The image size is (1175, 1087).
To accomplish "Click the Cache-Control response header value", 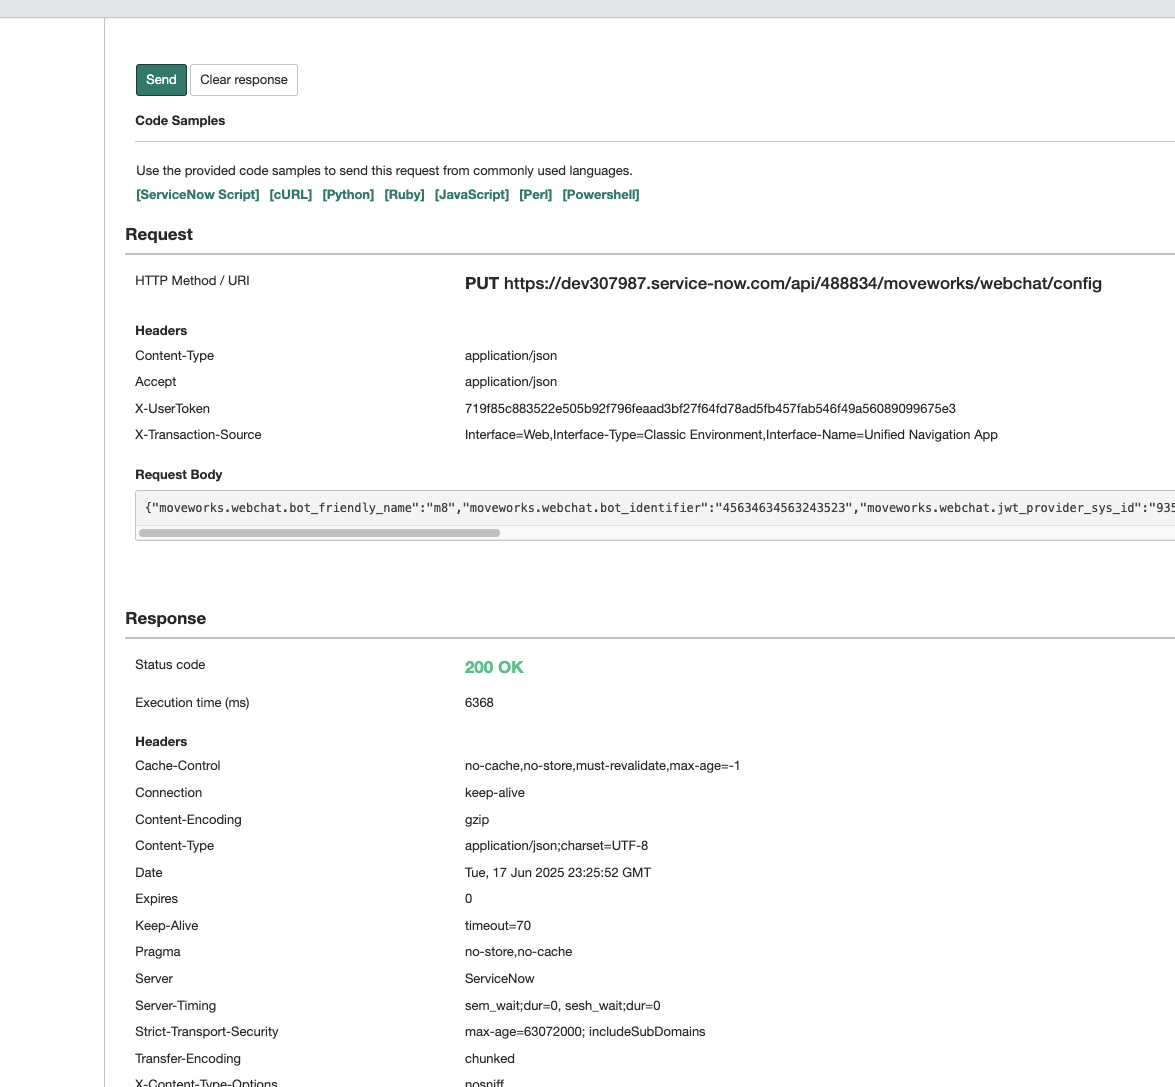I will [x=602, y=766].
